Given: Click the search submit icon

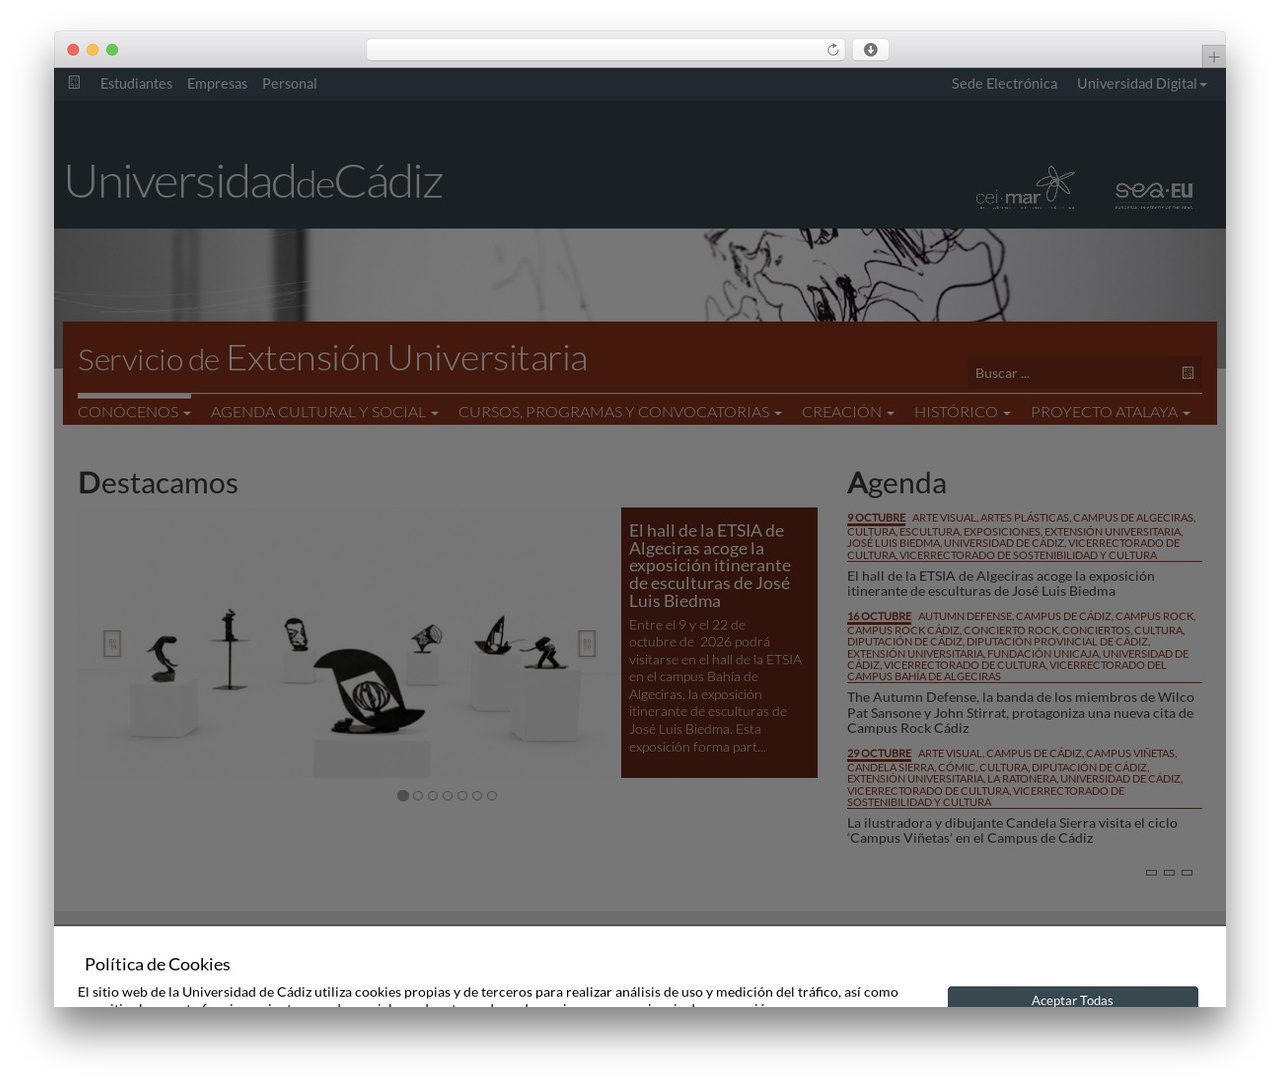Looking at the screenshot, I should coord(1187,373).
